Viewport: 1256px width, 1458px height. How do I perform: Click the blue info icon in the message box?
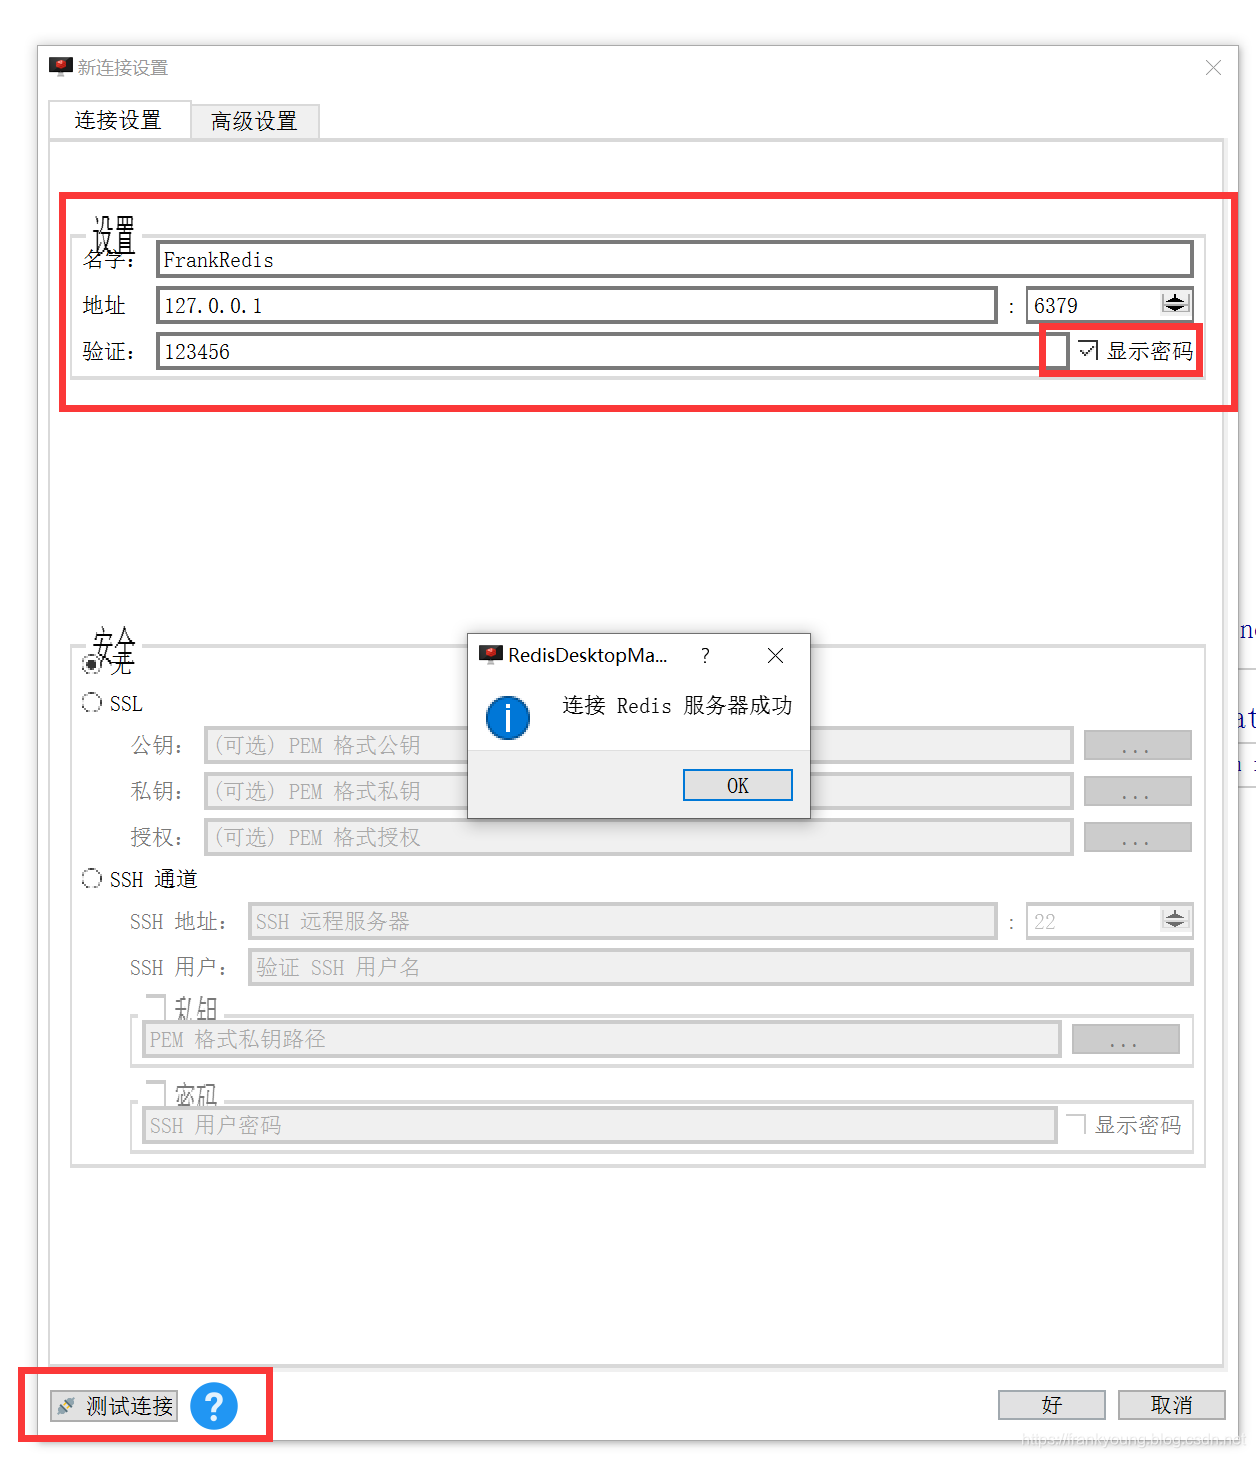(x=508, y=718)
